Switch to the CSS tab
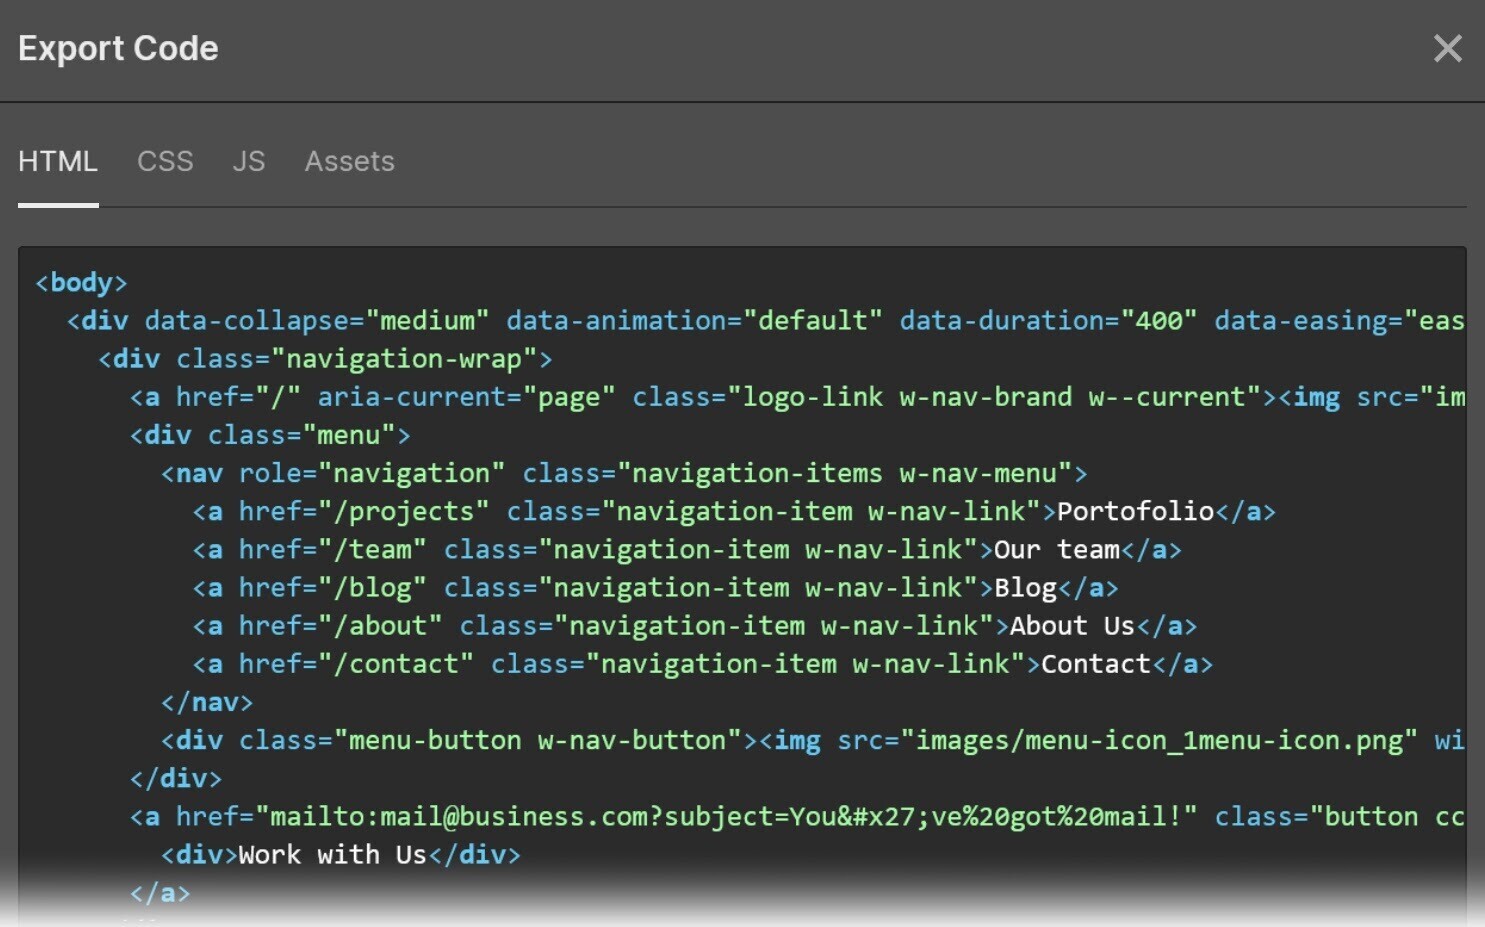The width and height of the screenshot is (1485, 927). point(165,161)
